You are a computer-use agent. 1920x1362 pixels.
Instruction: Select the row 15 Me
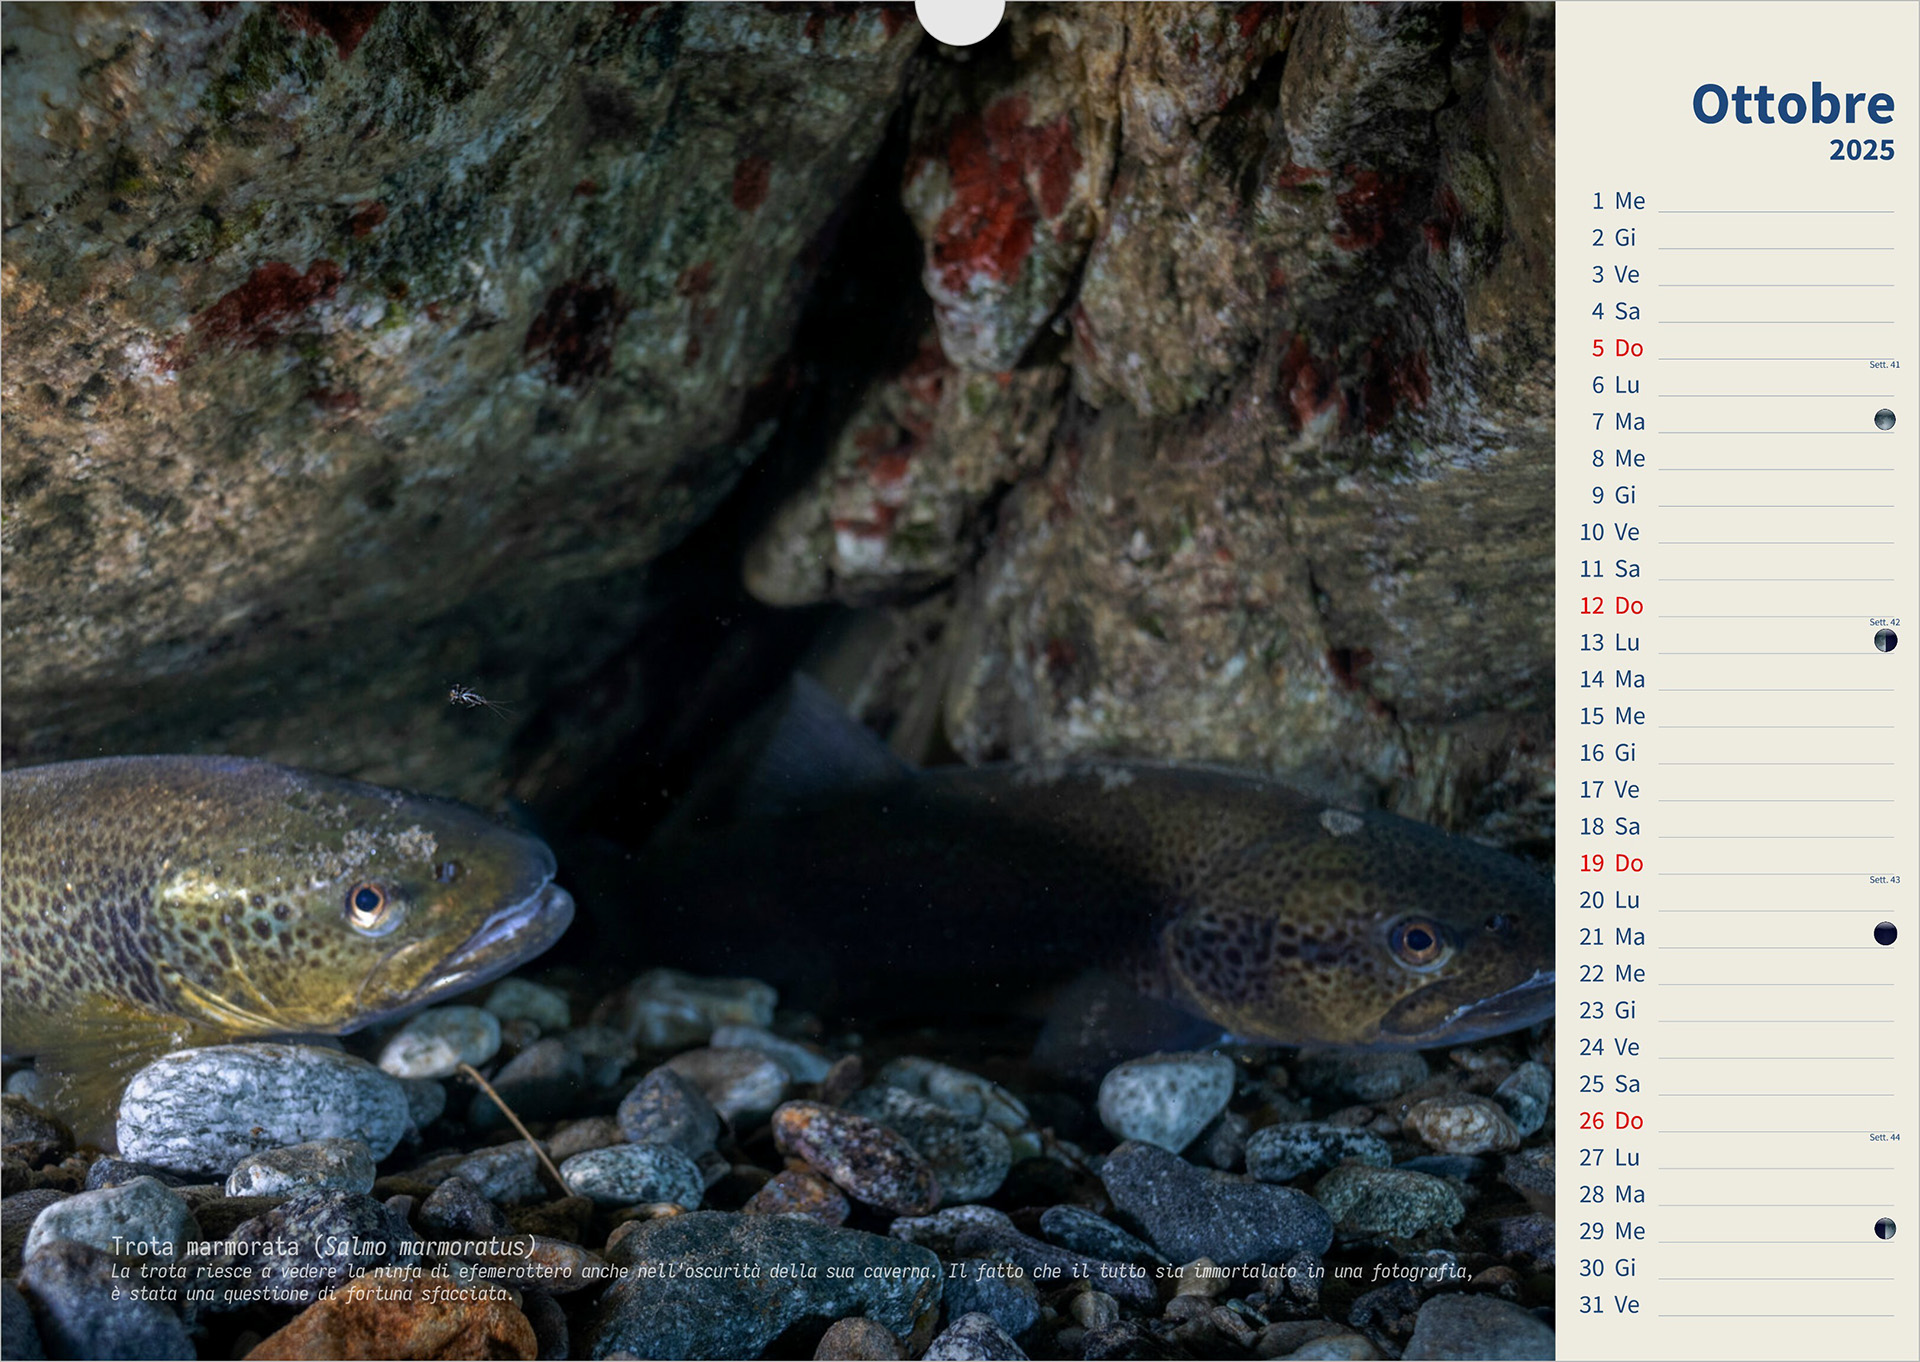click(x=1737, y=716)
